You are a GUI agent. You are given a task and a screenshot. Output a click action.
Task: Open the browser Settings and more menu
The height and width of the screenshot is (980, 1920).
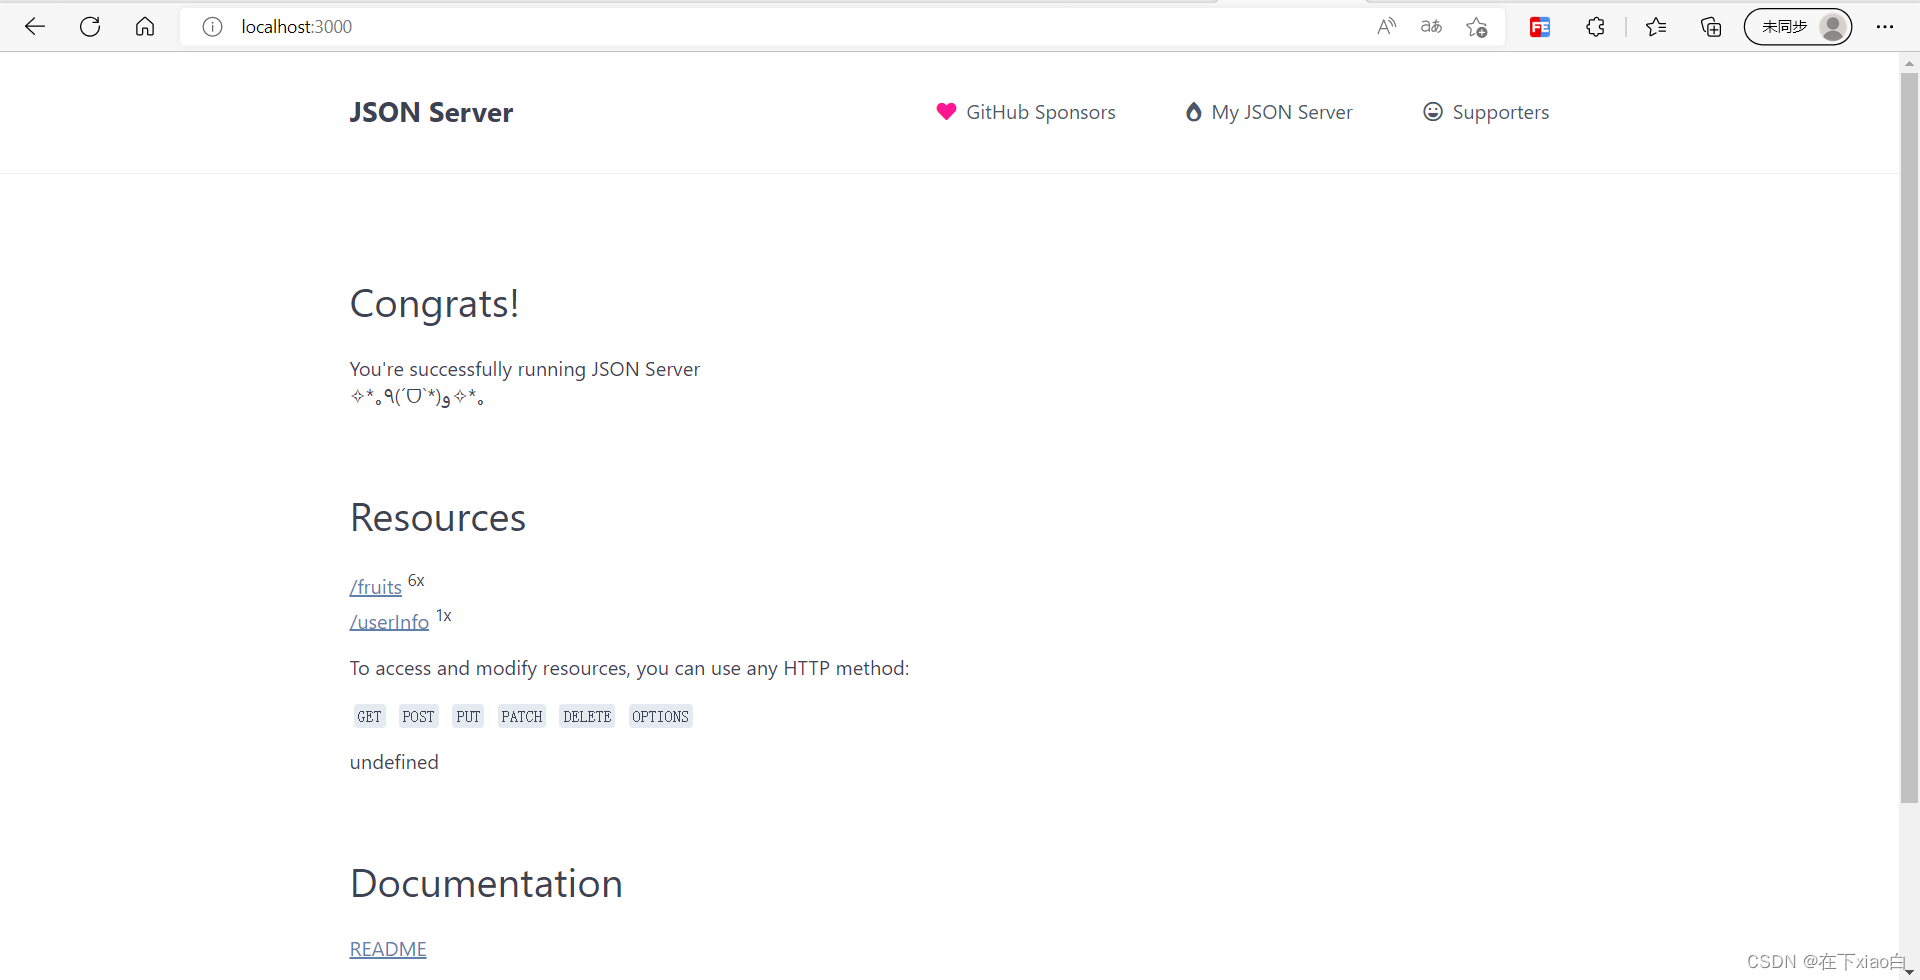pos(1886,27)
